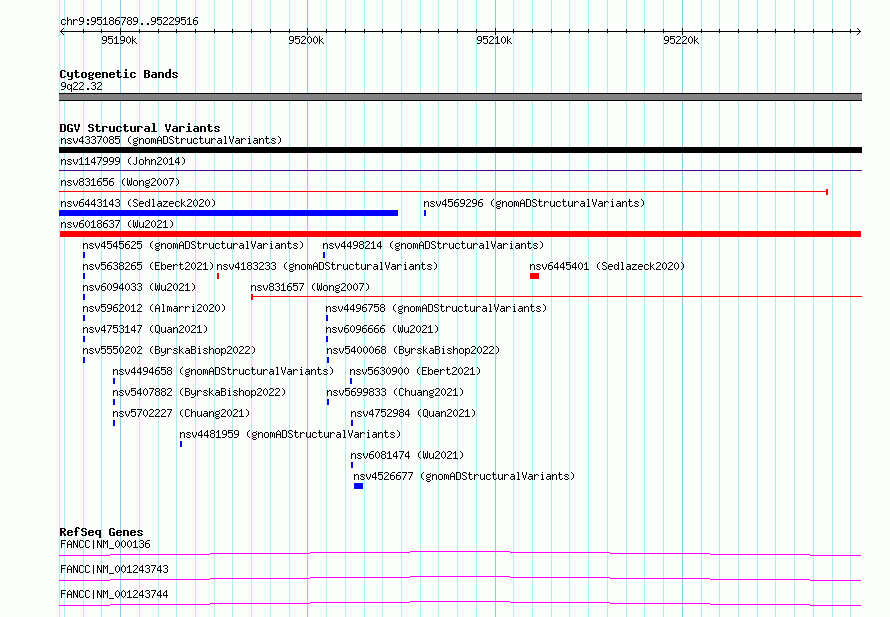Screen dimensions: 890x617
Task: Click the RefSeq Genes track title
Action: (101, 532)
